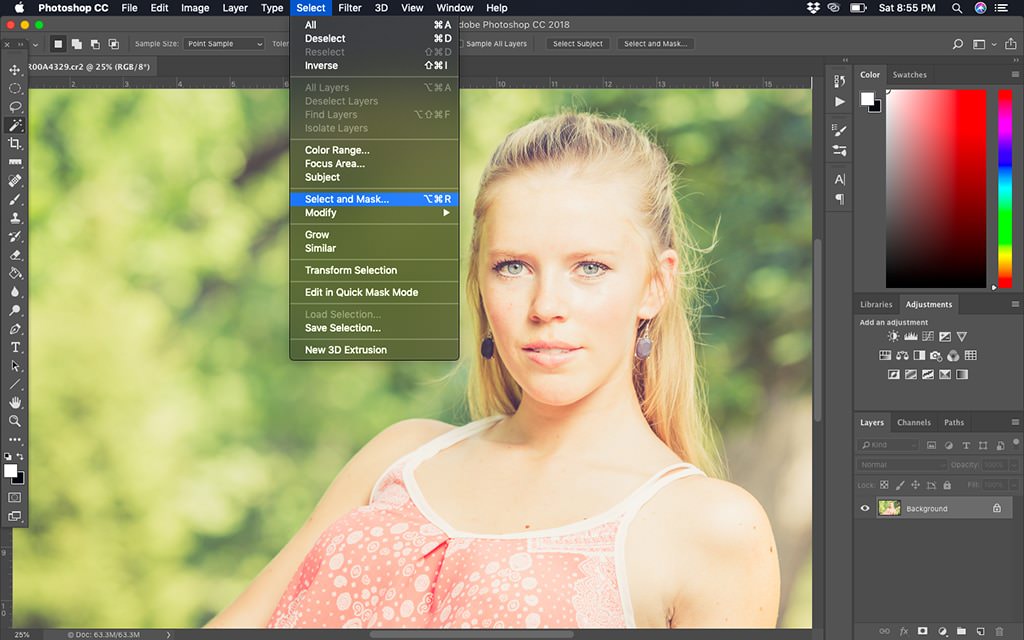Screen dimensions: 1024x640
Task: Select the Paint Bucket tool
Action: click(x=15, y=273)
